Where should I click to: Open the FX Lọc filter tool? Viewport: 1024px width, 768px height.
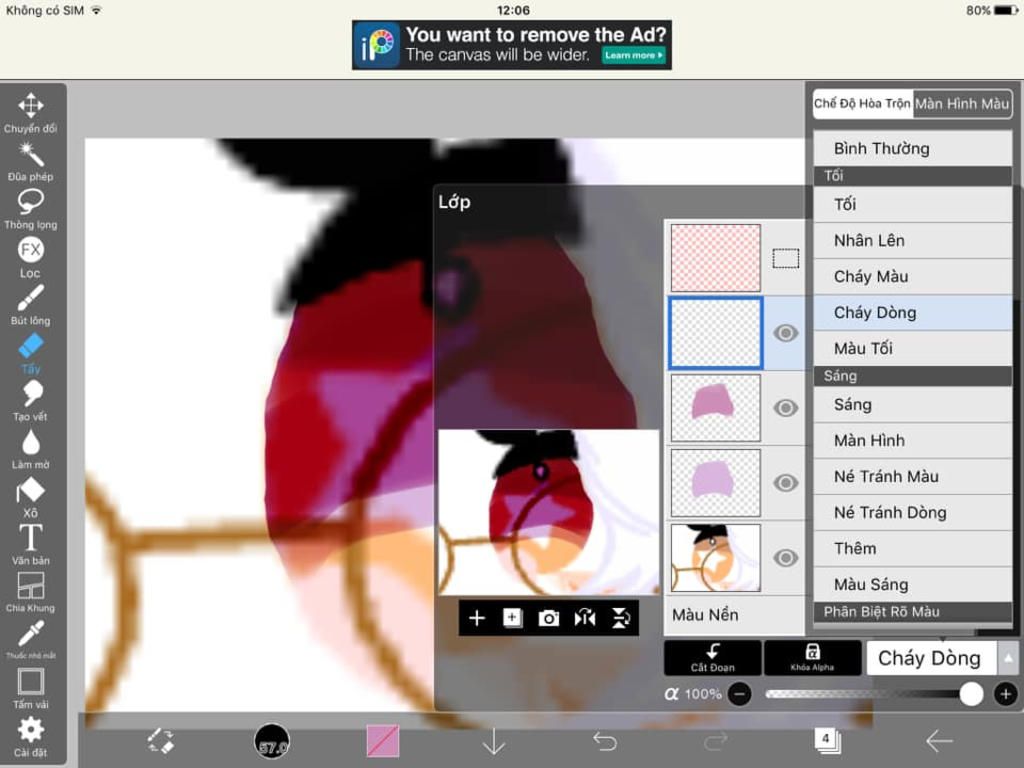coord(31,257)
